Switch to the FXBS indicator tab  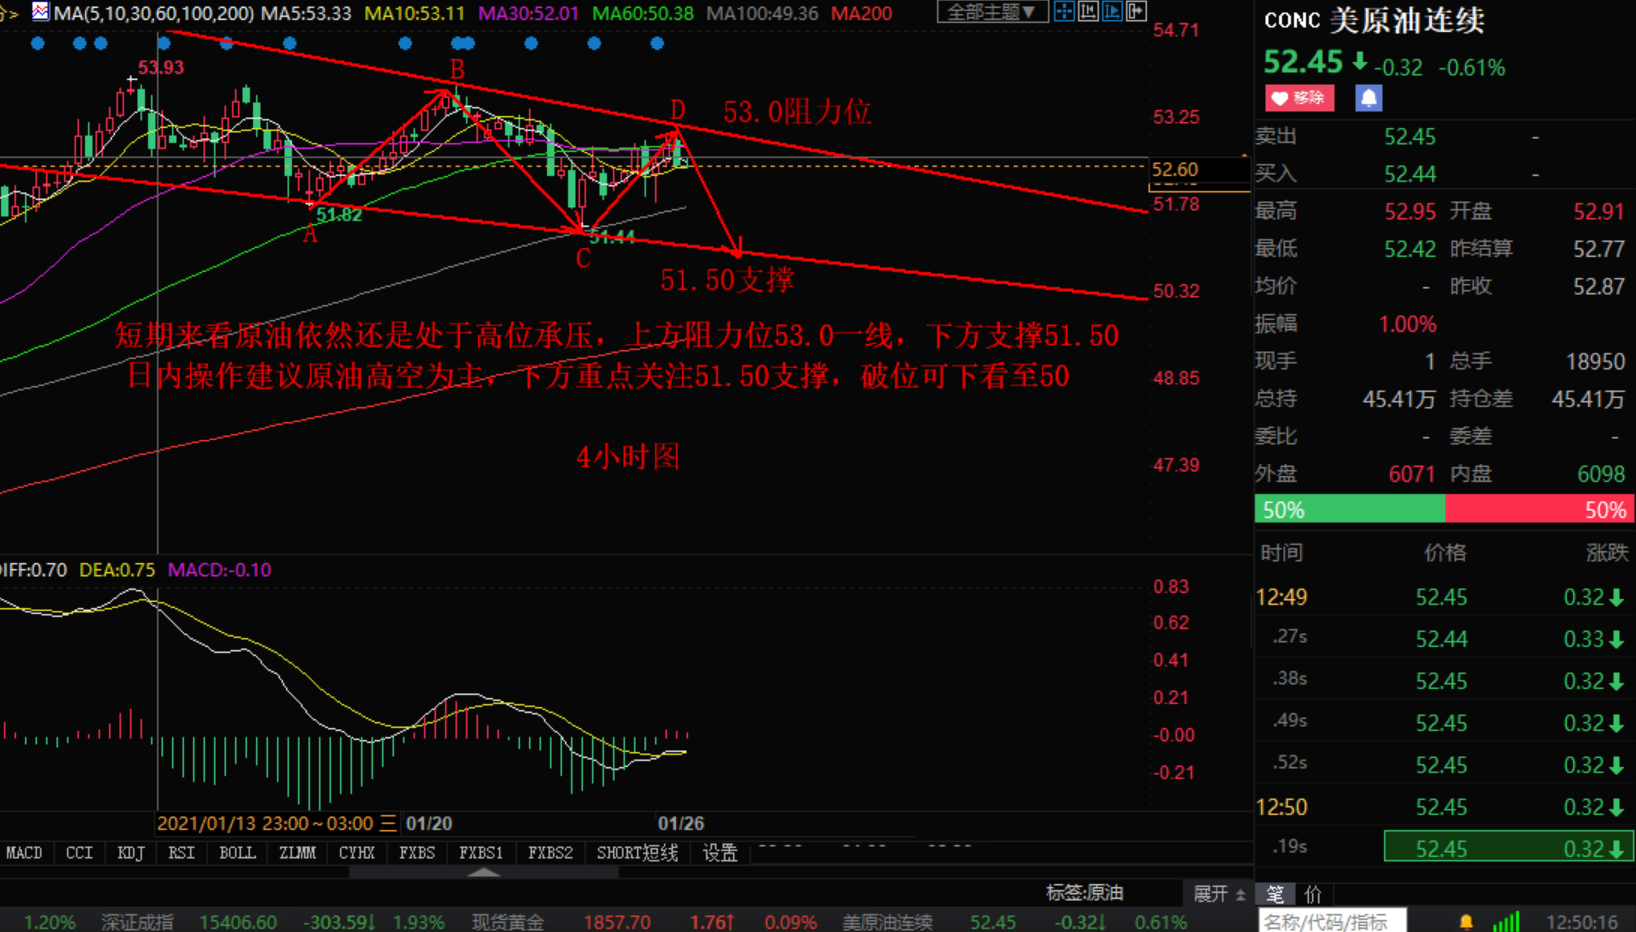pos(417,853)
